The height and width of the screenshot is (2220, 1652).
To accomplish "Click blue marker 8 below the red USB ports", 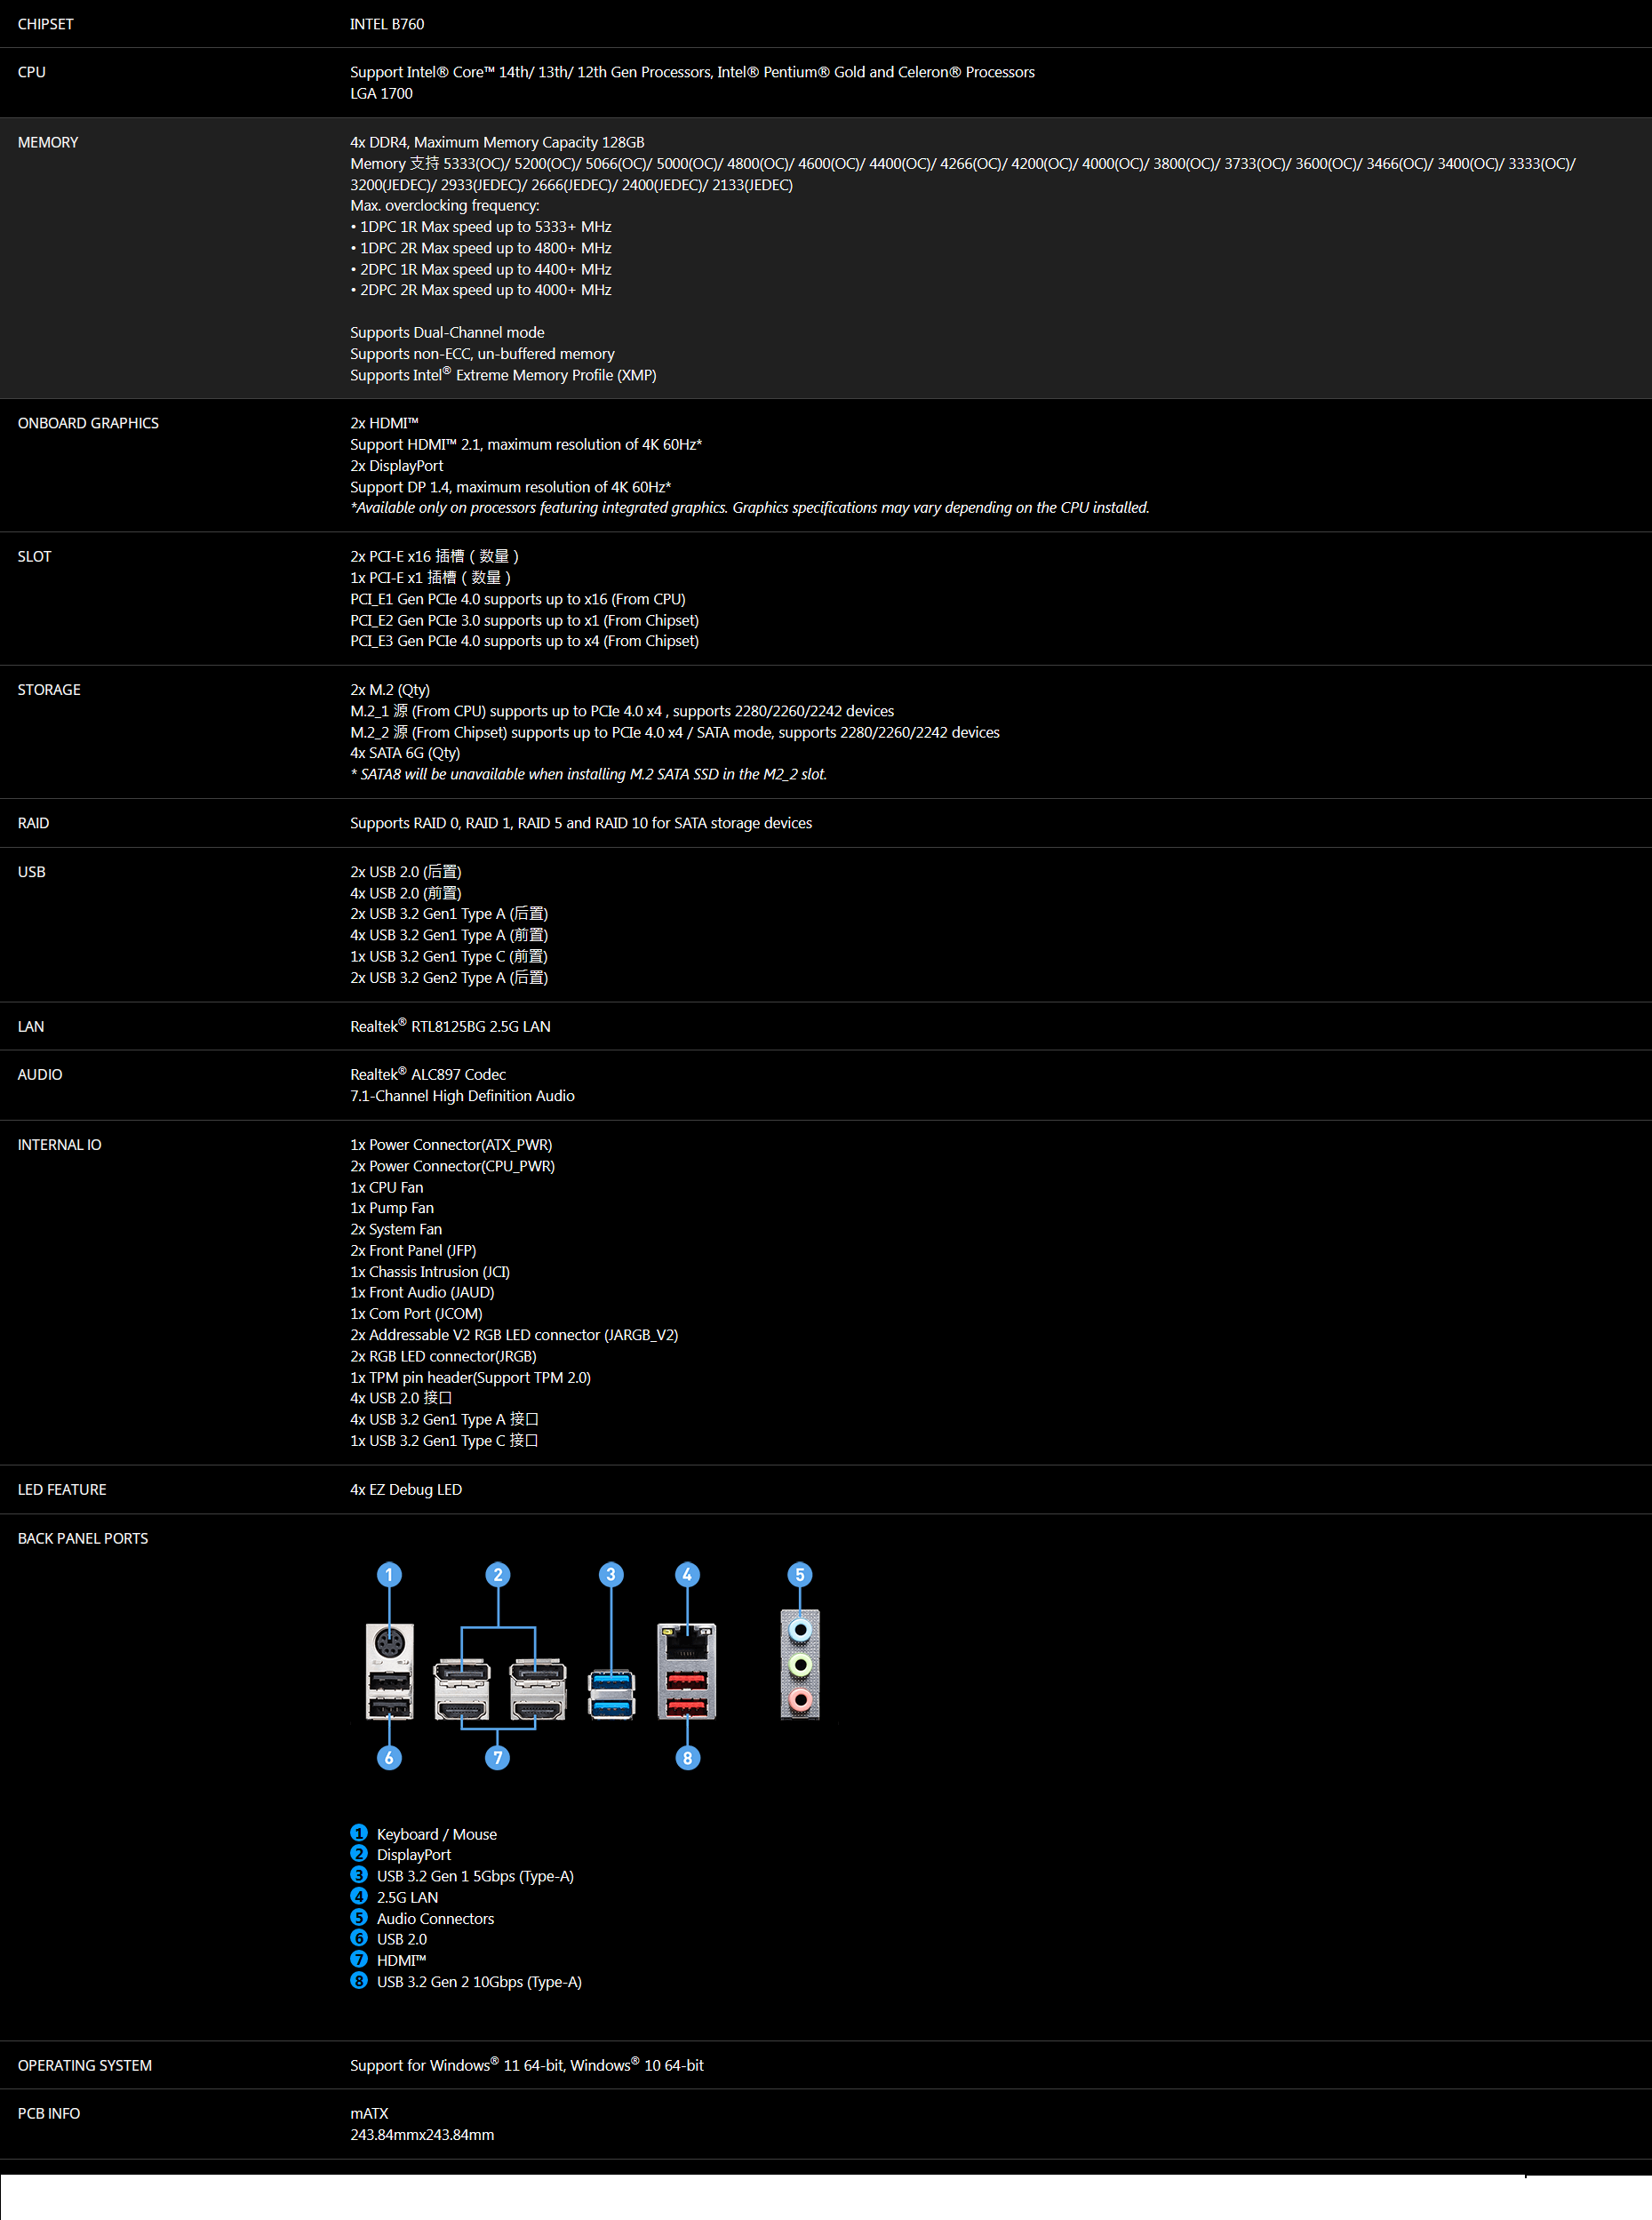I will coord(687,1757).
